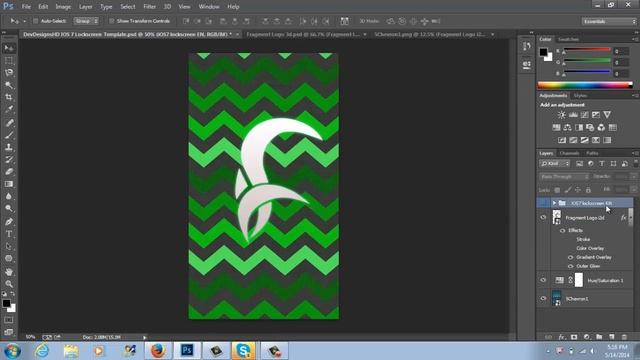Select the Clone Stamp tool
640x360 pixels.
pos(9,147)
